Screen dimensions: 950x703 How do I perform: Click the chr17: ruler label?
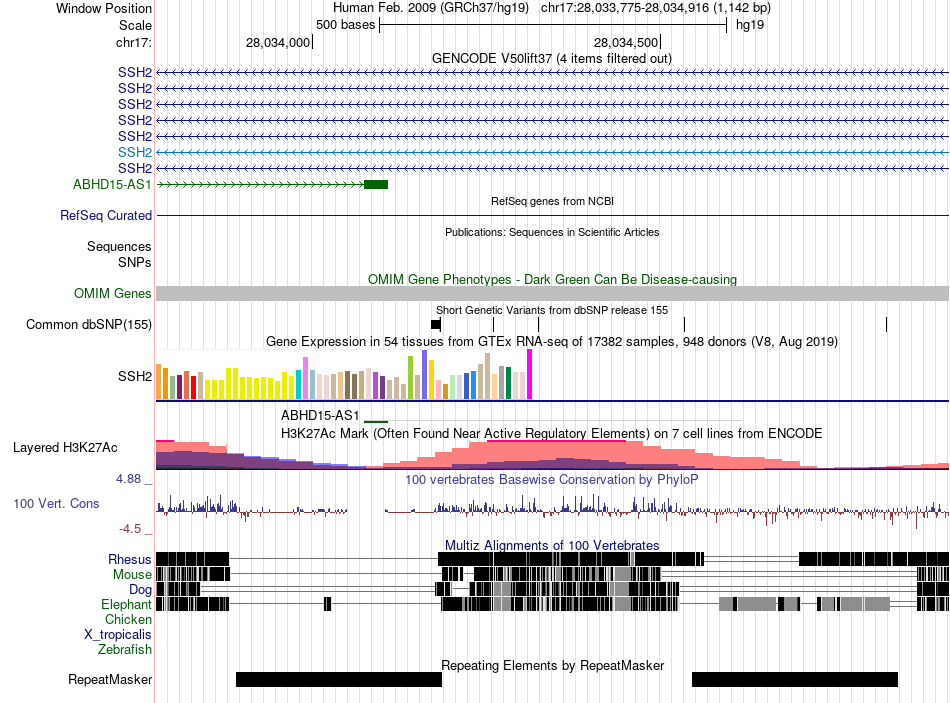pos(133,42)
